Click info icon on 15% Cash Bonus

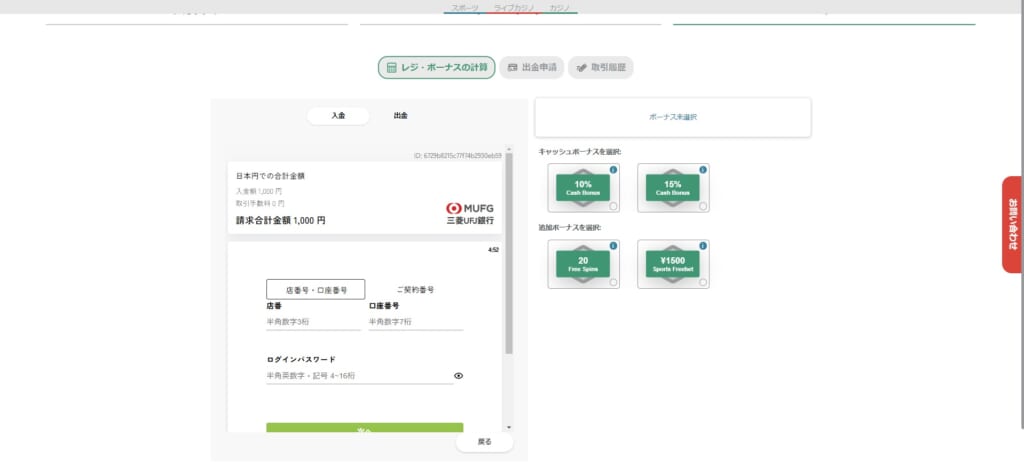(x=703, y=170)
